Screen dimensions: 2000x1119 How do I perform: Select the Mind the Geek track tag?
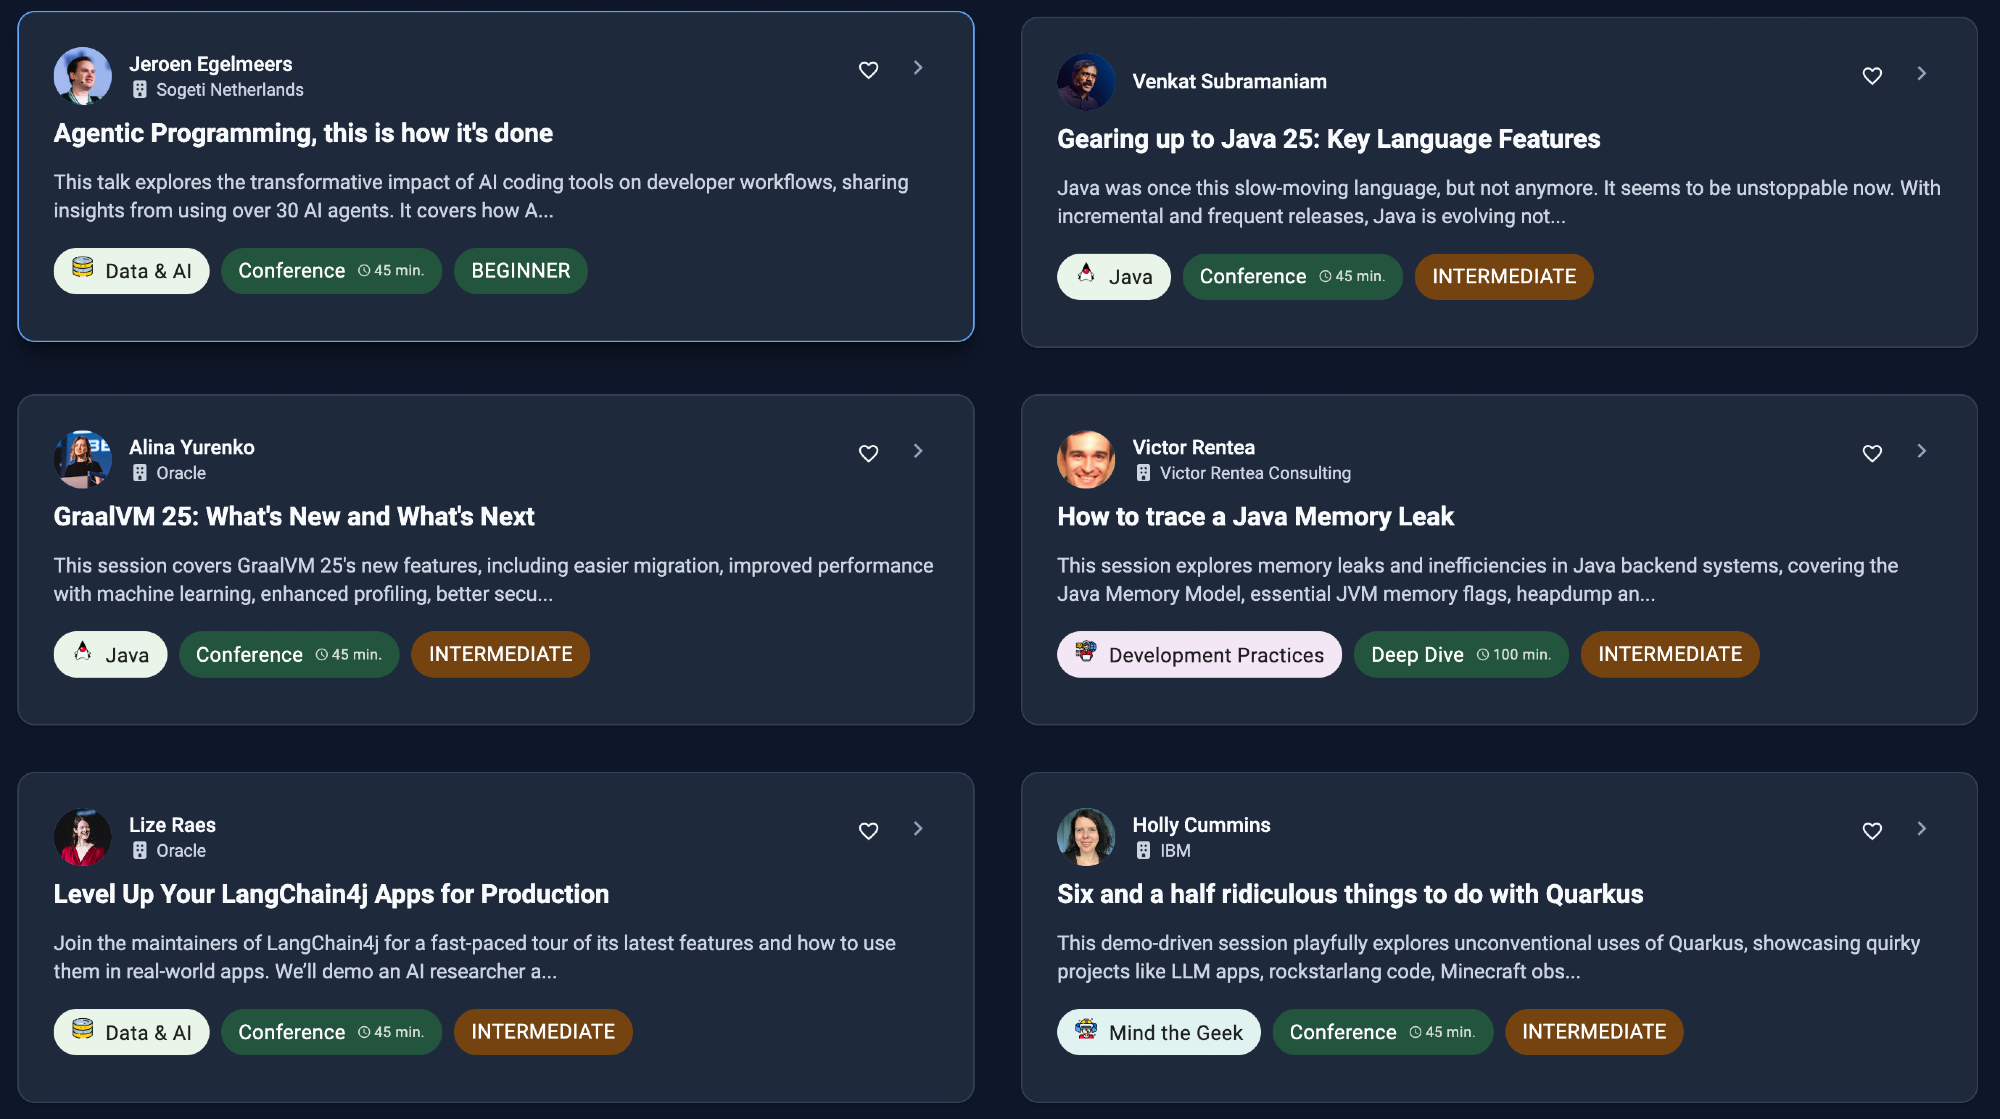click(x=1158, y=1032)
